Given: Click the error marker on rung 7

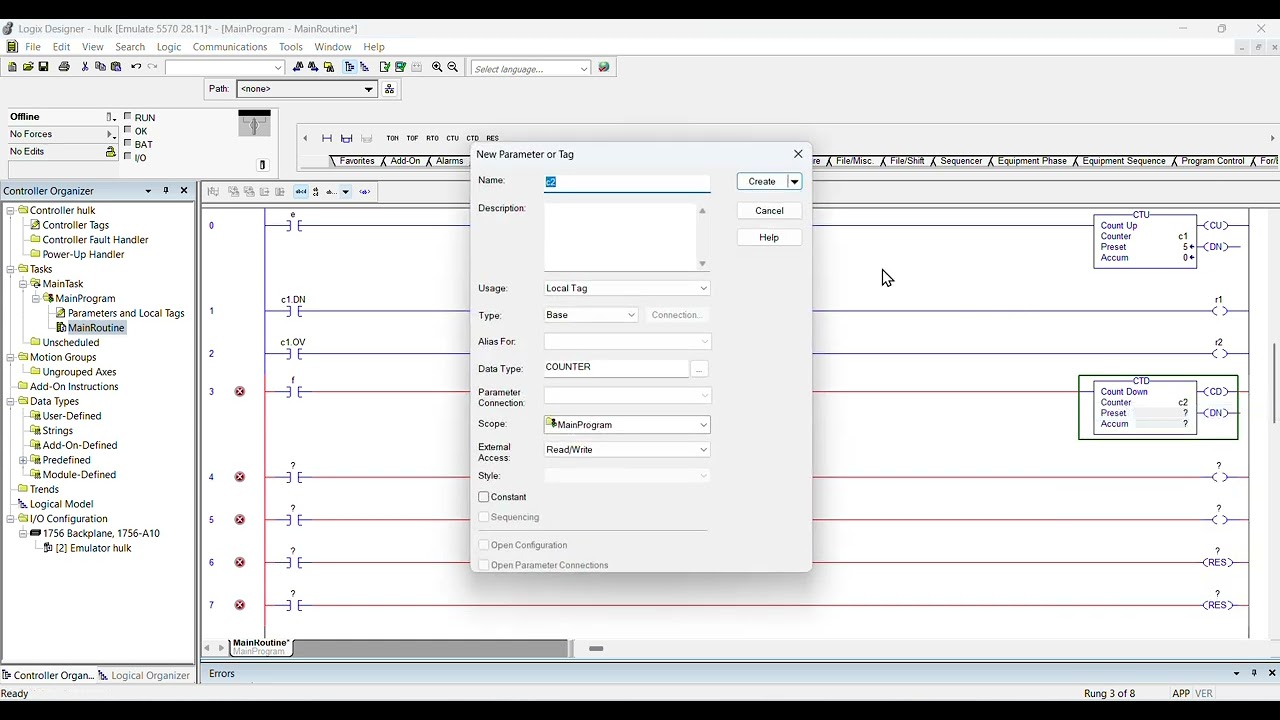Looking at the screenshot, I should pyautogui.click(x=240, y=605).
